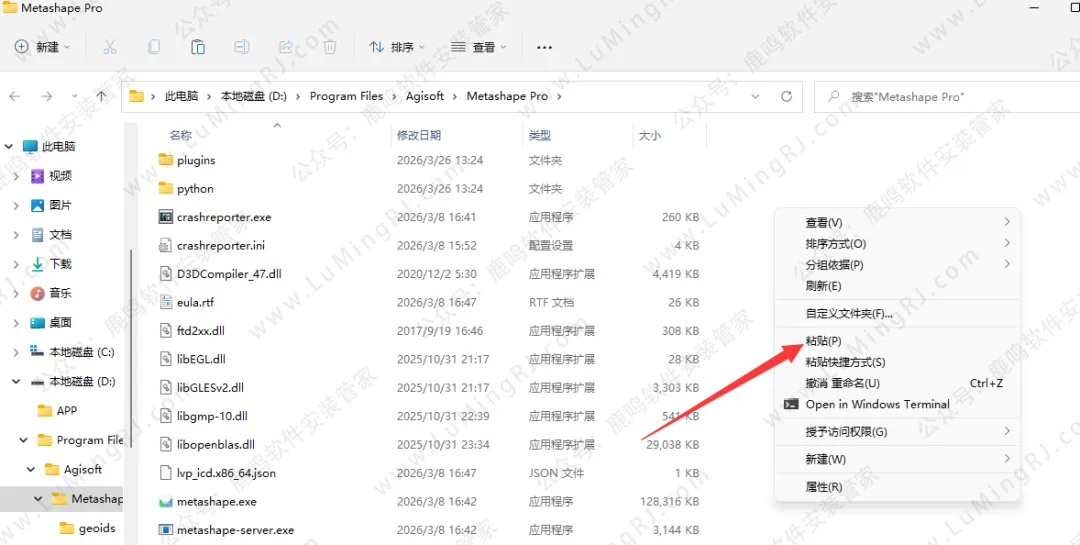
Task: Click the 新建 new button in toolbar
Action: point(42,47)
